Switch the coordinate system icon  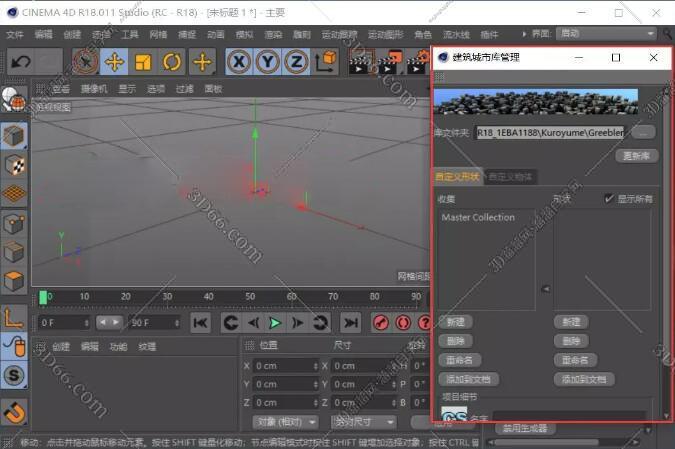tap(325, 62)
